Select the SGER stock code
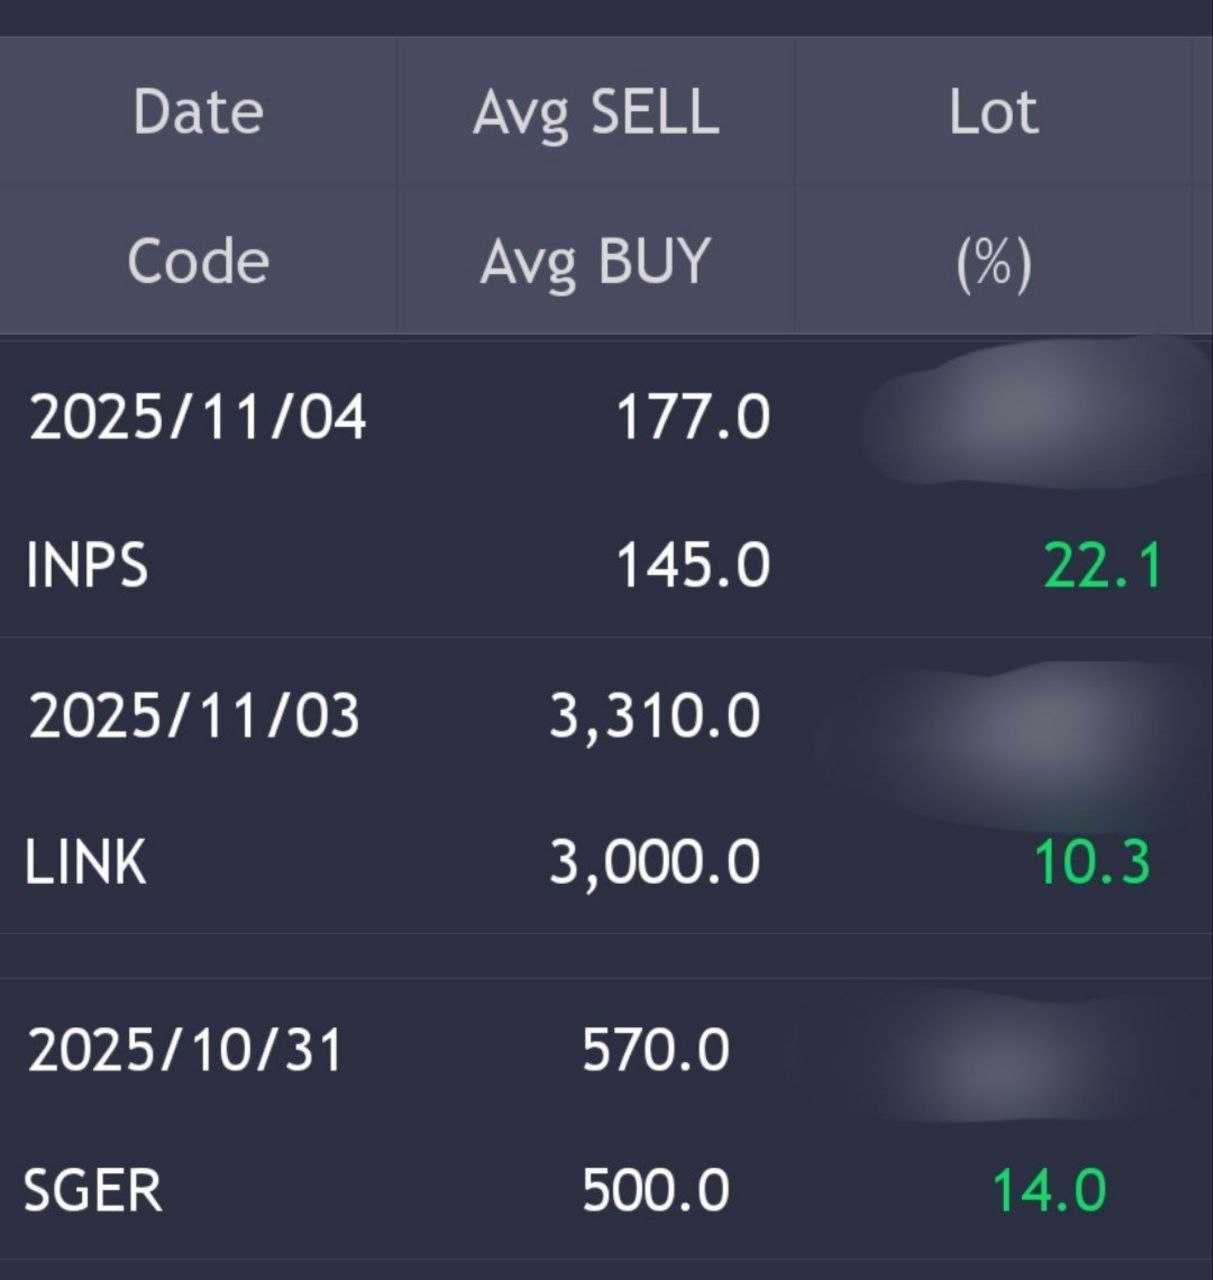This screenshot has height=1280, width=1213. click(92, 1190)
